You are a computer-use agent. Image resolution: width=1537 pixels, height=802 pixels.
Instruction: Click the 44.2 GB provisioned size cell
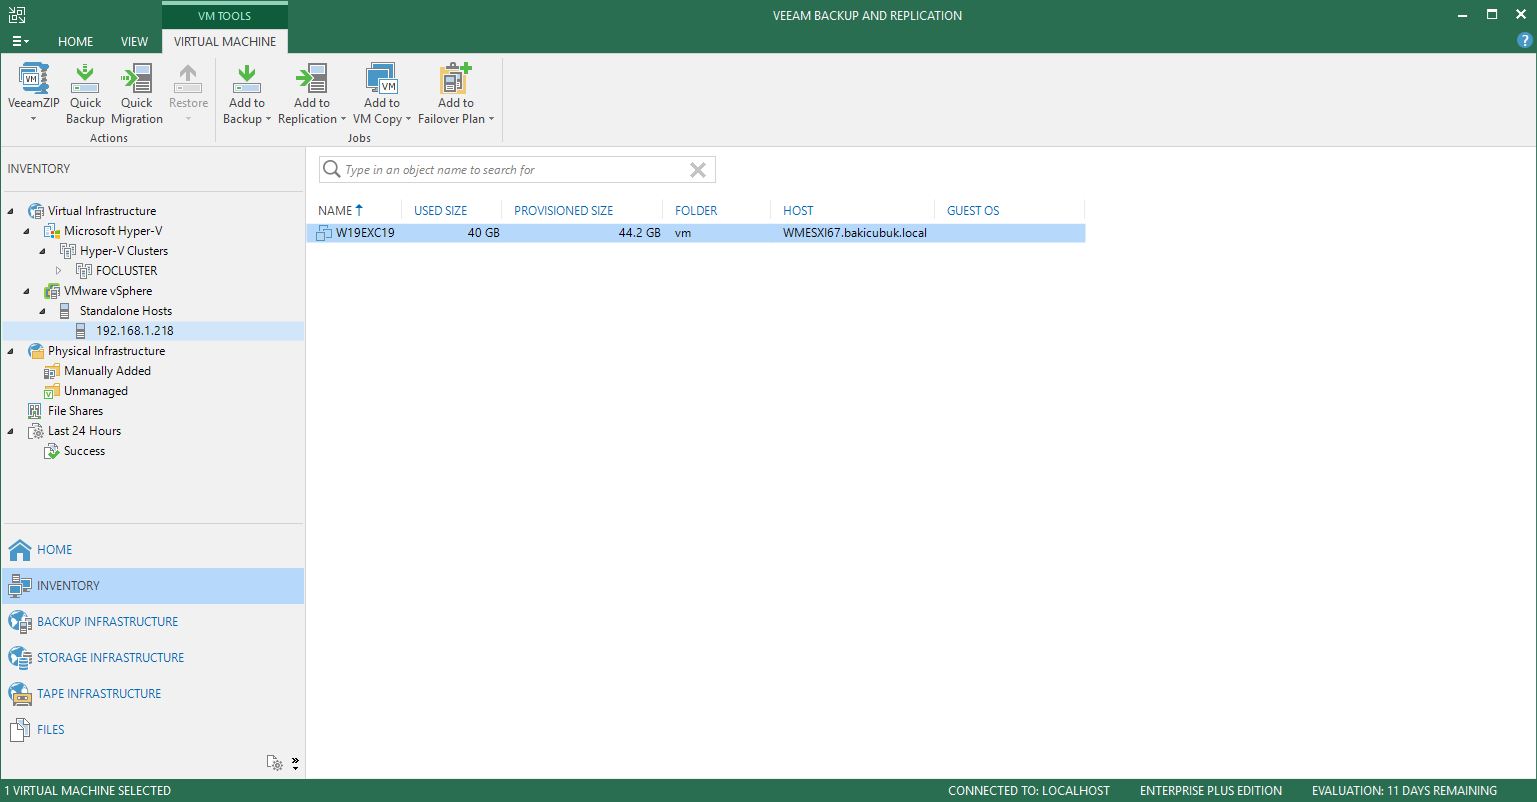tap(640, 233)
